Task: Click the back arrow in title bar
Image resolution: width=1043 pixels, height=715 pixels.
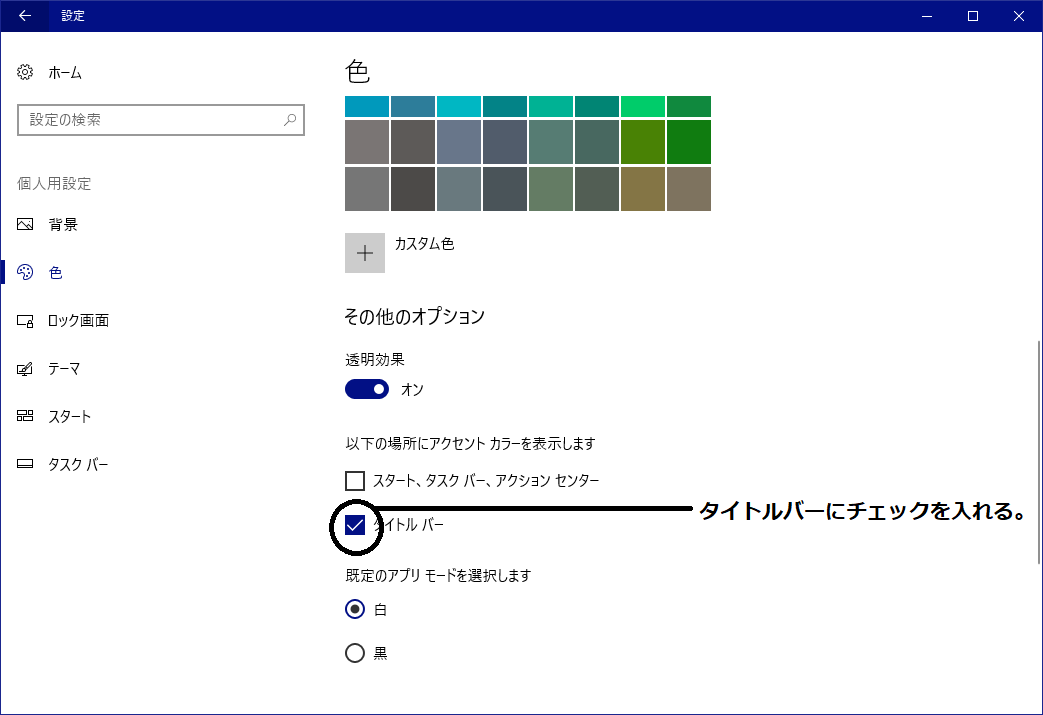Action: (x=24, y=16)
